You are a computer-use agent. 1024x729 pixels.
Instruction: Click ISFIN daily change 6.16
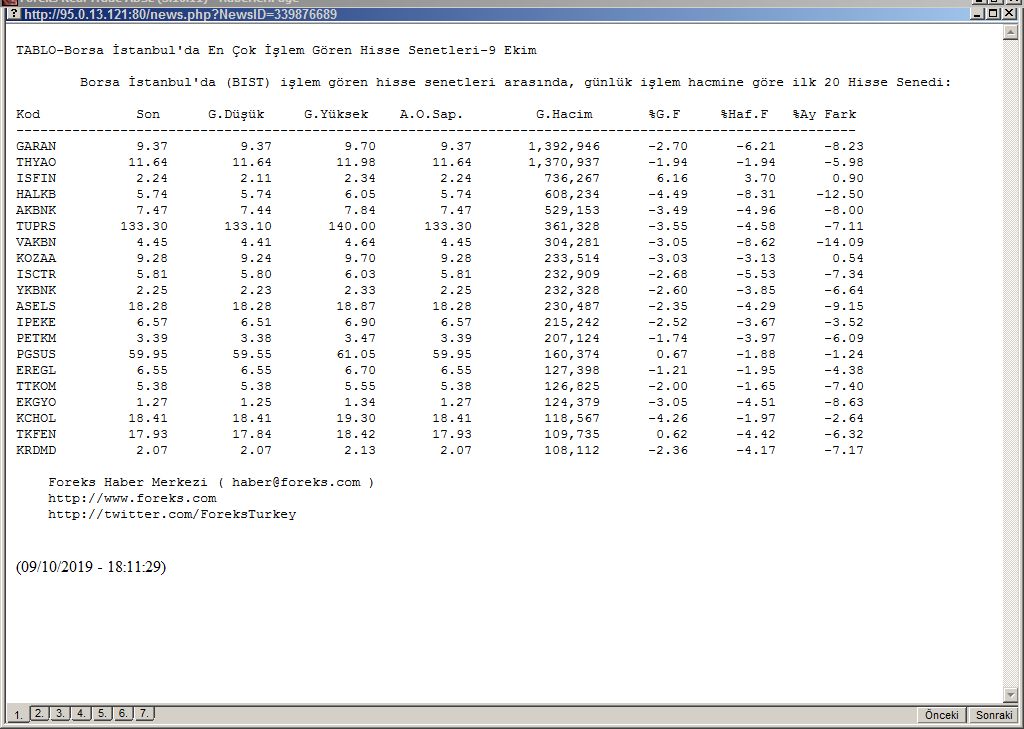673,178
